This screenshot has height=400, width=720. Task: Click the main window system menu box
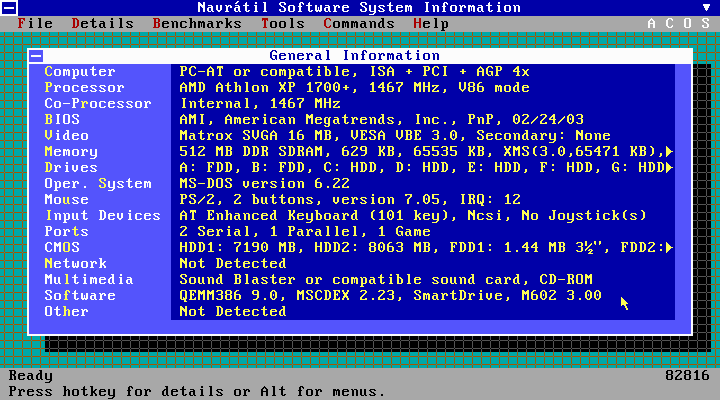(9, 8)
